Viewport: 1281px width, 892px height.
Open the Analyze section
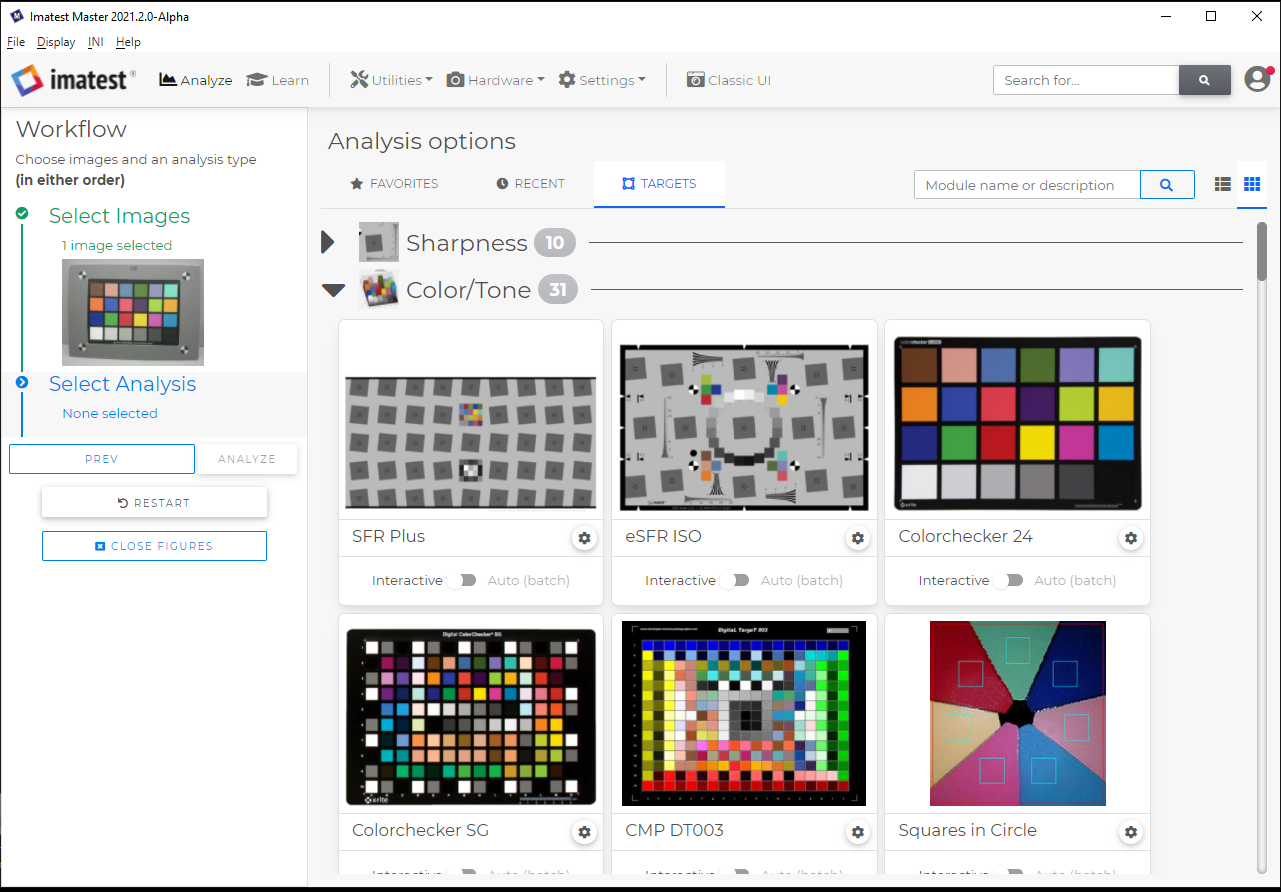[x=196, y=80]
